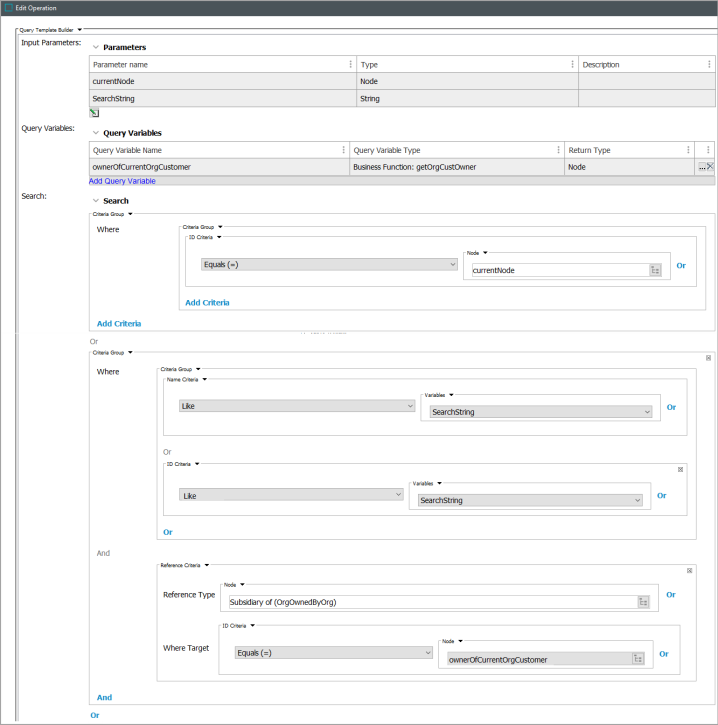Open ID Criteria SearchString variable dropdown

point(530,500)
